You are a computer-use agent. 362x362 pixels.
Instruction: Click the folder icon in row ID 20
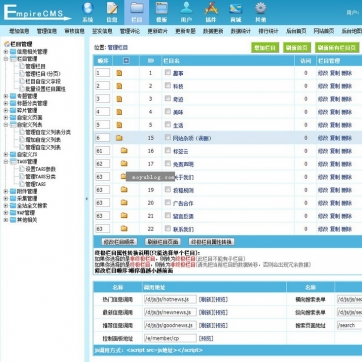pos(124,203)
